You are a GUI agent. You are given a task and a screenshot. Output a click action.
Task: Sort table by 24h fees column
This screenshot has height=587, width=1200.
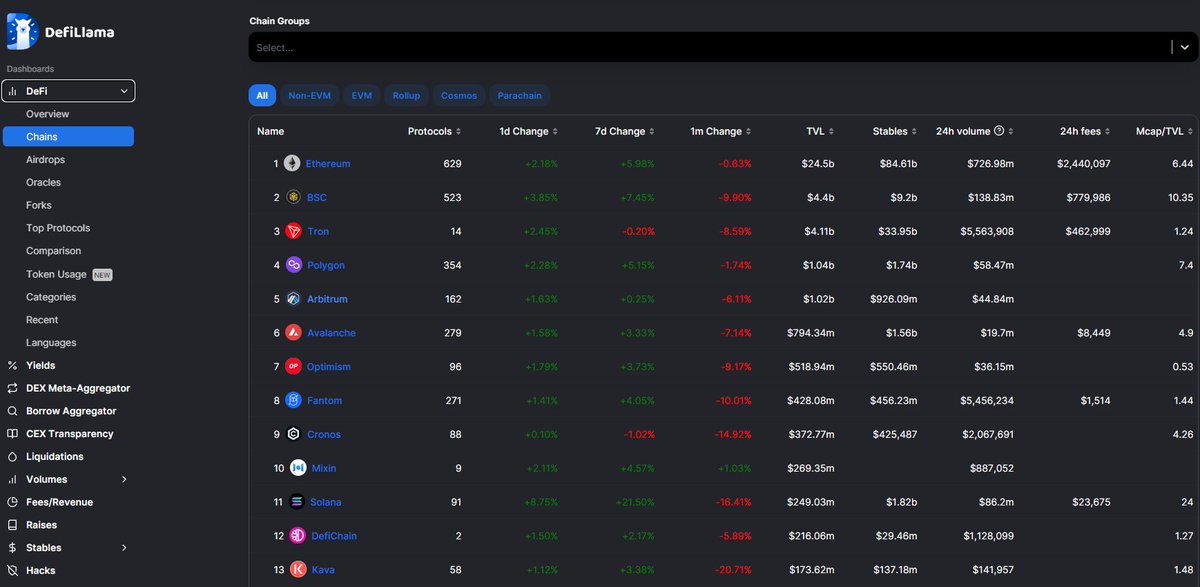(x=1086, y=131)
